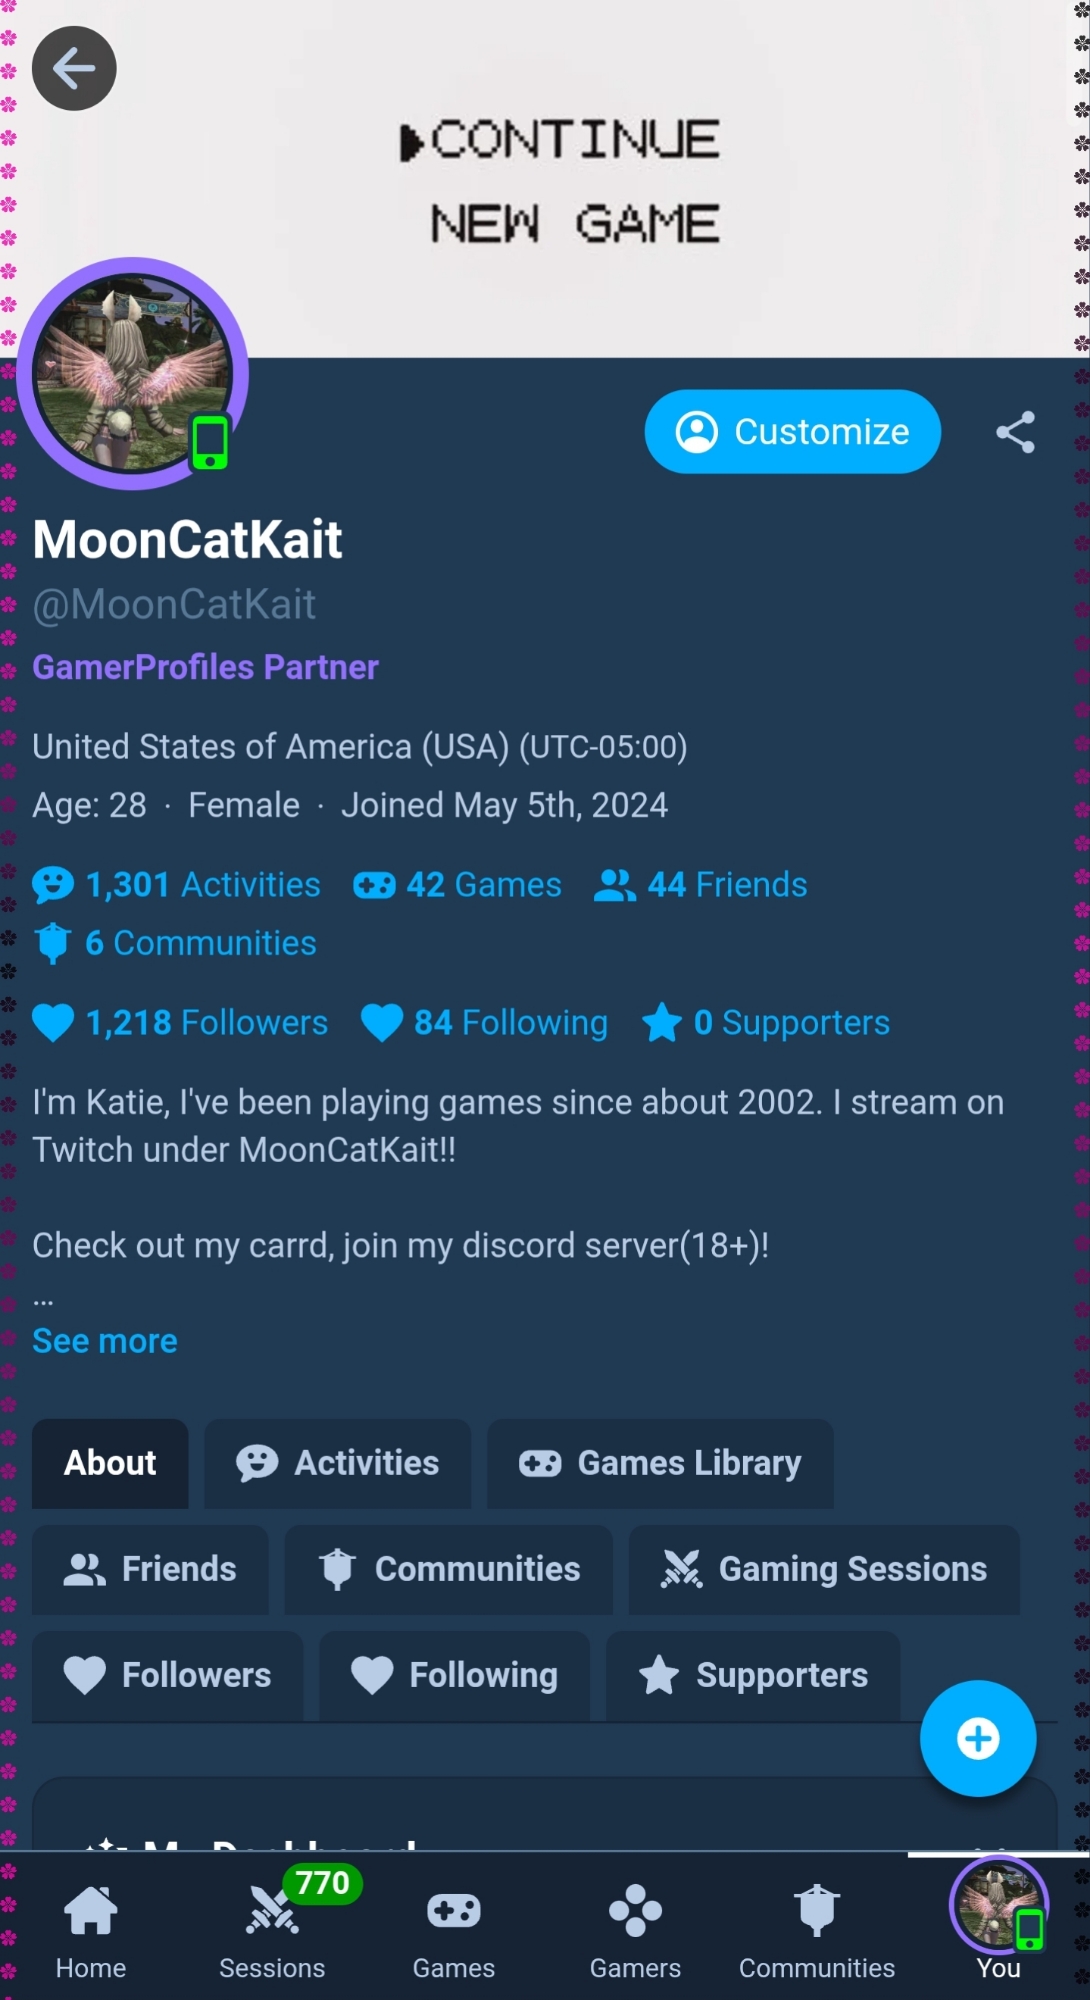
Task: Open the 6 Communities stat link
Action: click(x=176, y=943)
